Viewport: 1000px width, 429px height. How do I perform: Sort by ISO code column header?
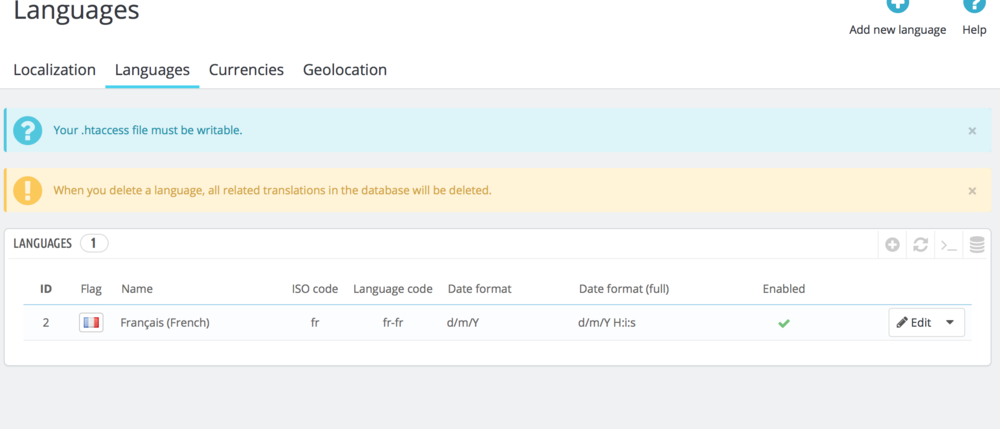click(314, 289)
